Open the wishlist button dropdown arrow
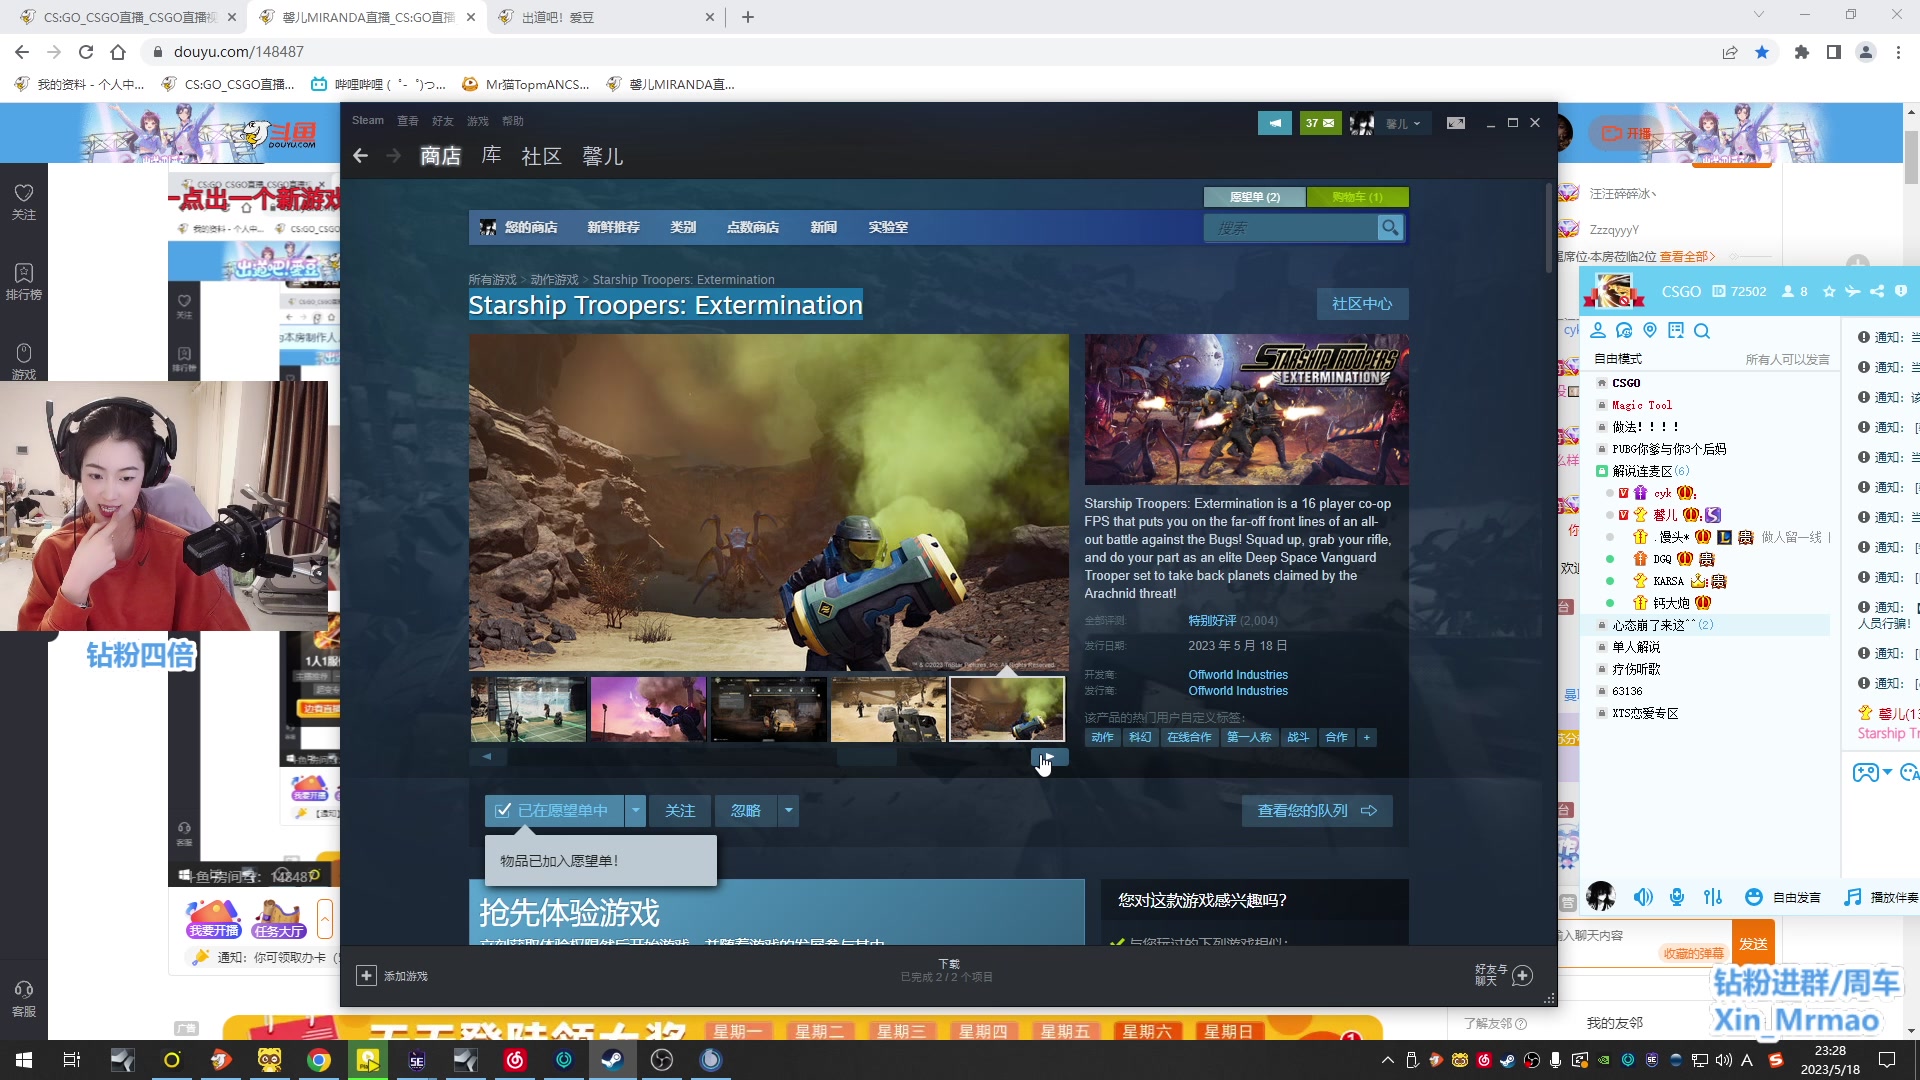Viewport: 1920px width, 1080px height. coord(636,811)
